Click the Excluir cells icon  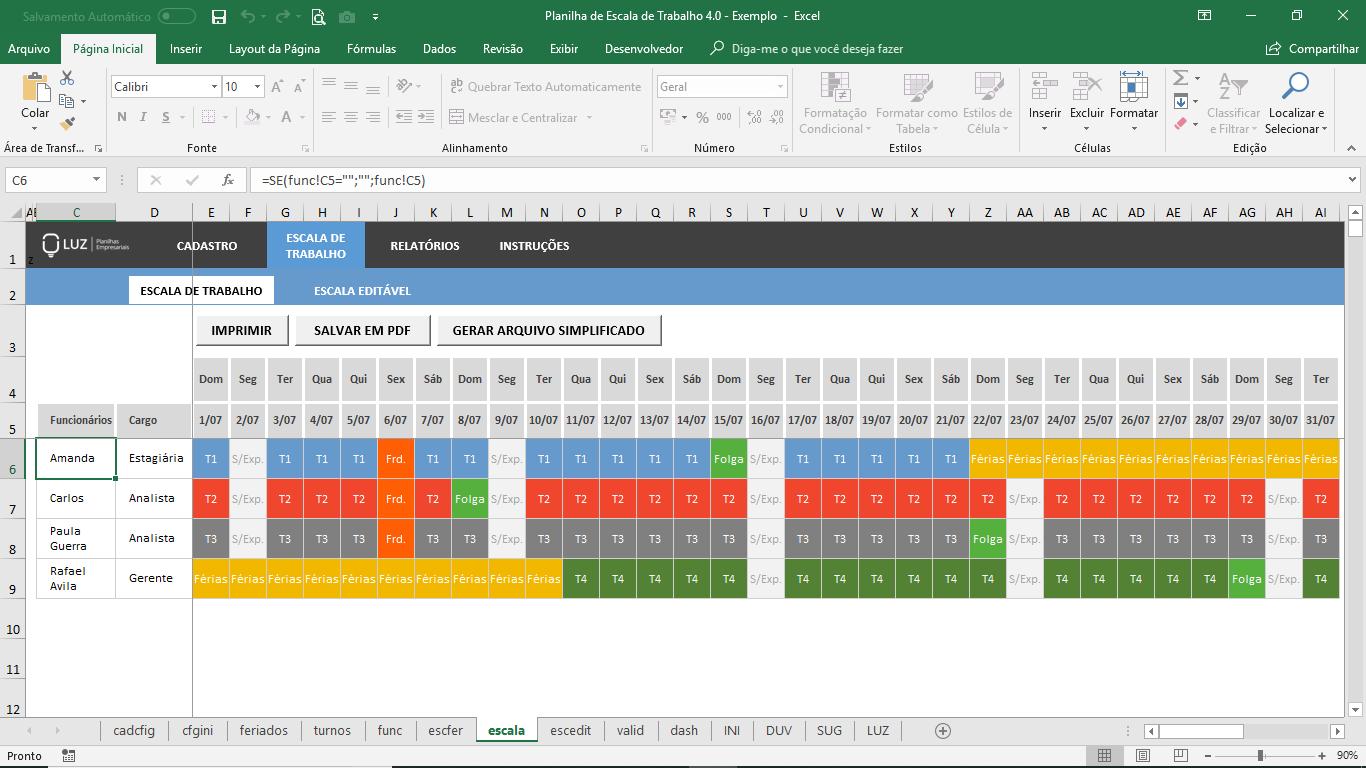click(x=1087, y=87)
